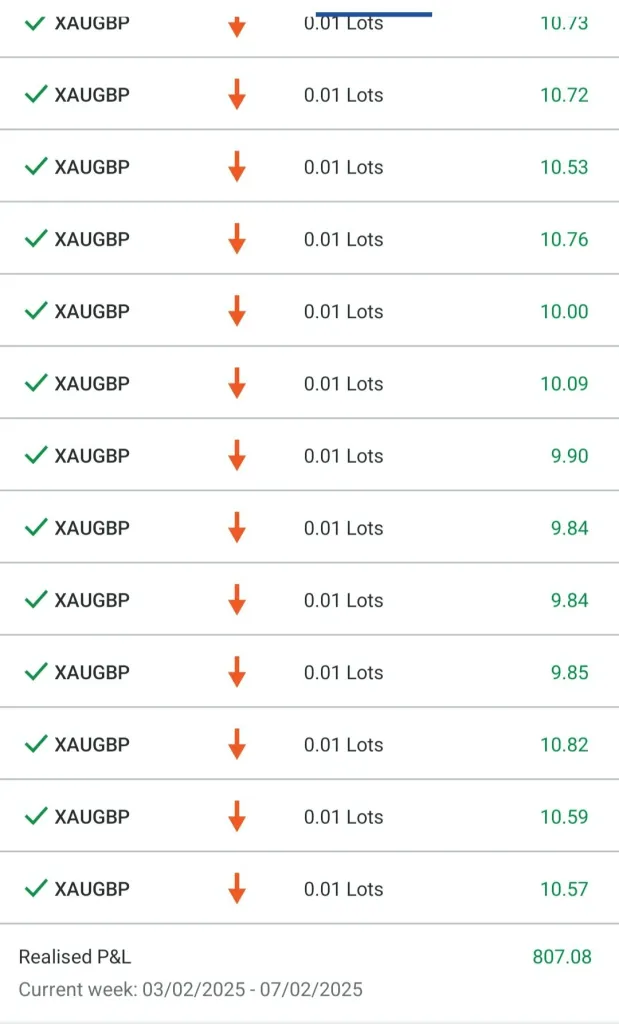Open the XAUGBP trade with 10.82 profit
Image resolution: width=619 pixels, height=1024 pixels.
tap(92, 745)
